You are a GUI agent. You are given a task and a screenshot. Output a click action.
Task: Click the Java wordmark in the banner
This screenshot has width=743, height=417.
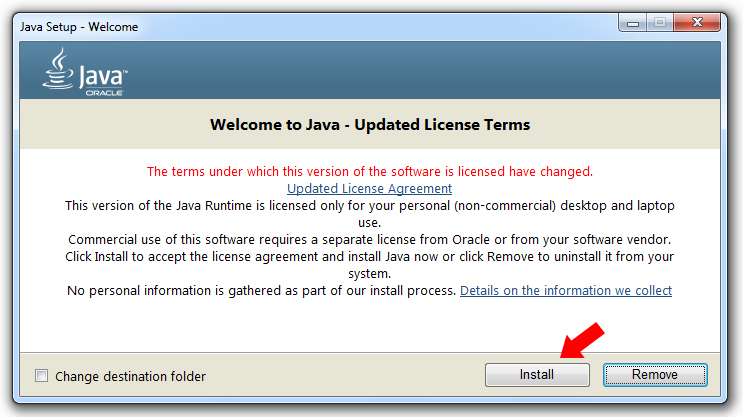click(x=102, y=77)
